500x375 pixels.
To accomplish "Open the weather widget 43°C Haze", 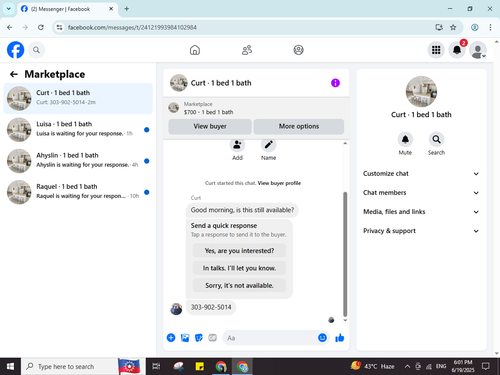I will click(x=373, y=366).
